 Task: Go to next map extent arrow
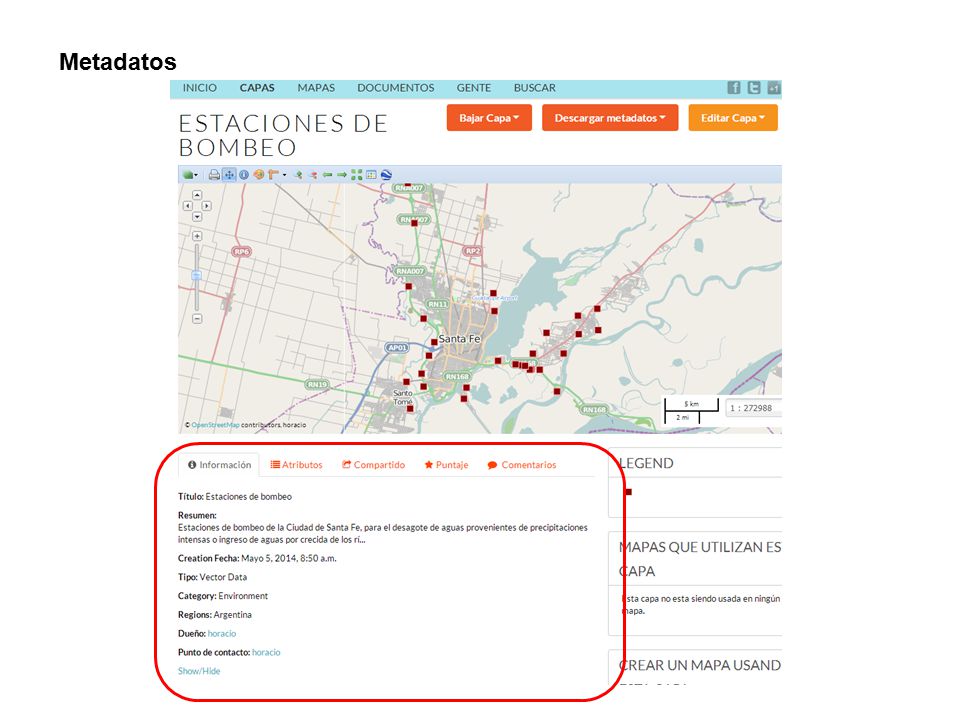coord(342,175)
